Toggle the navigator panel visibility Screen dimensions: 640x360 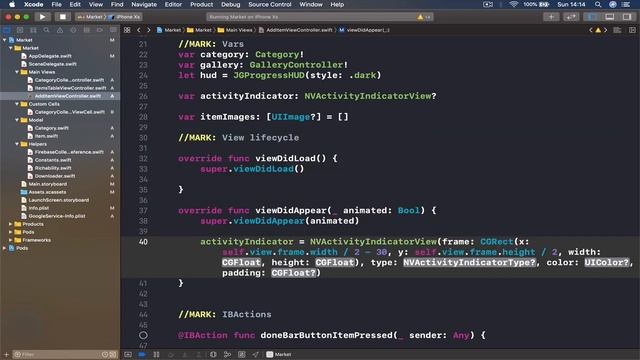(x=592, y=17)
